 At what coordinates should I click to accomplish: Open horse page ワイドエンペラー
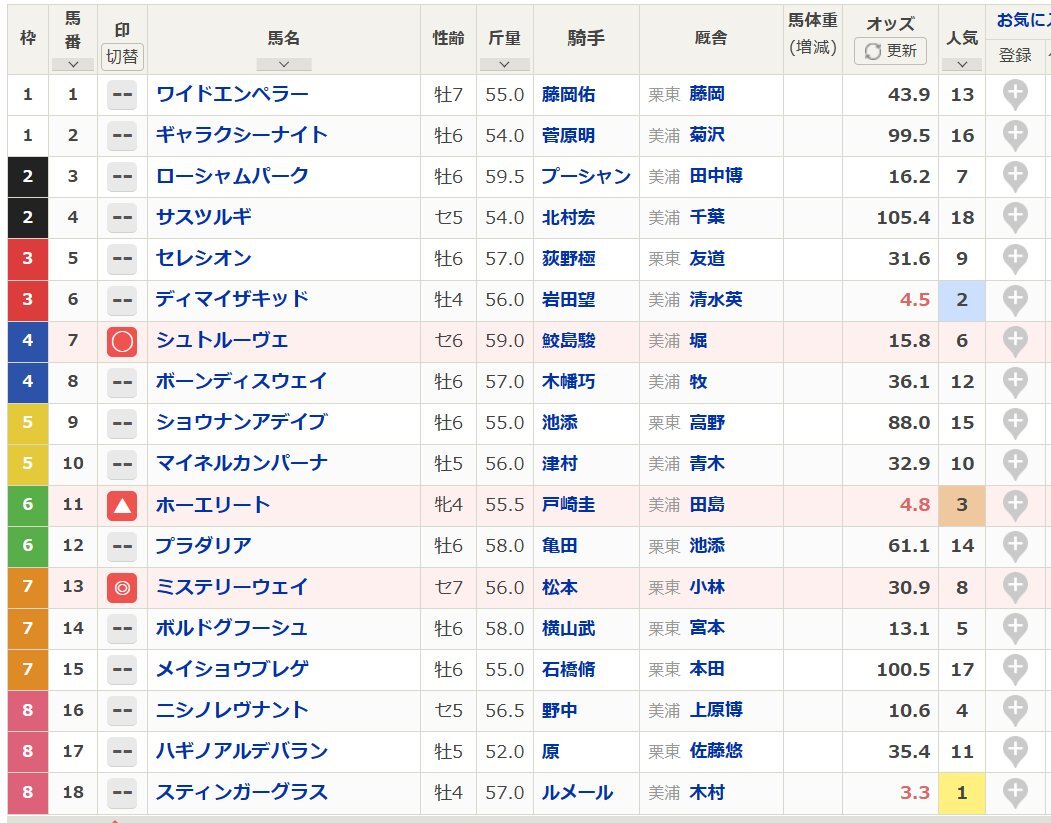(x=232, y=94)
